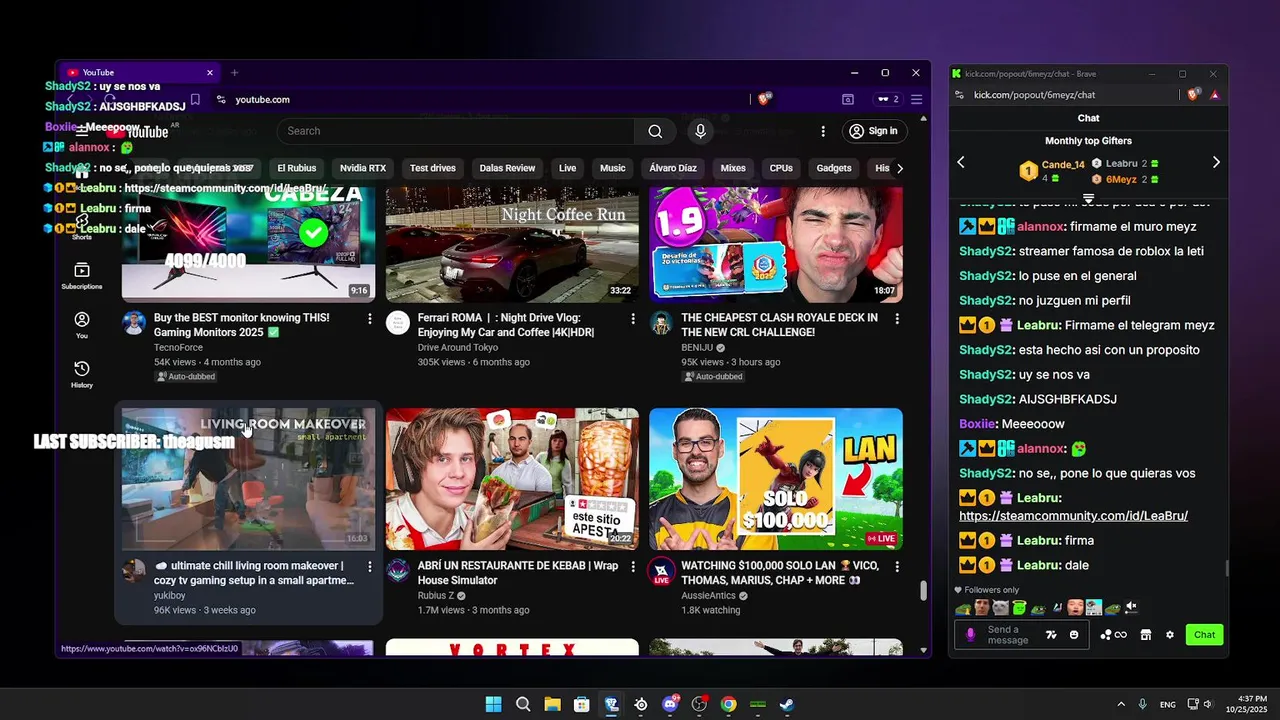Open Brave hamburger menu in YouTube window
Image resolution: width=1280 pixels, height=720 pixels.
tap(916, 99)
